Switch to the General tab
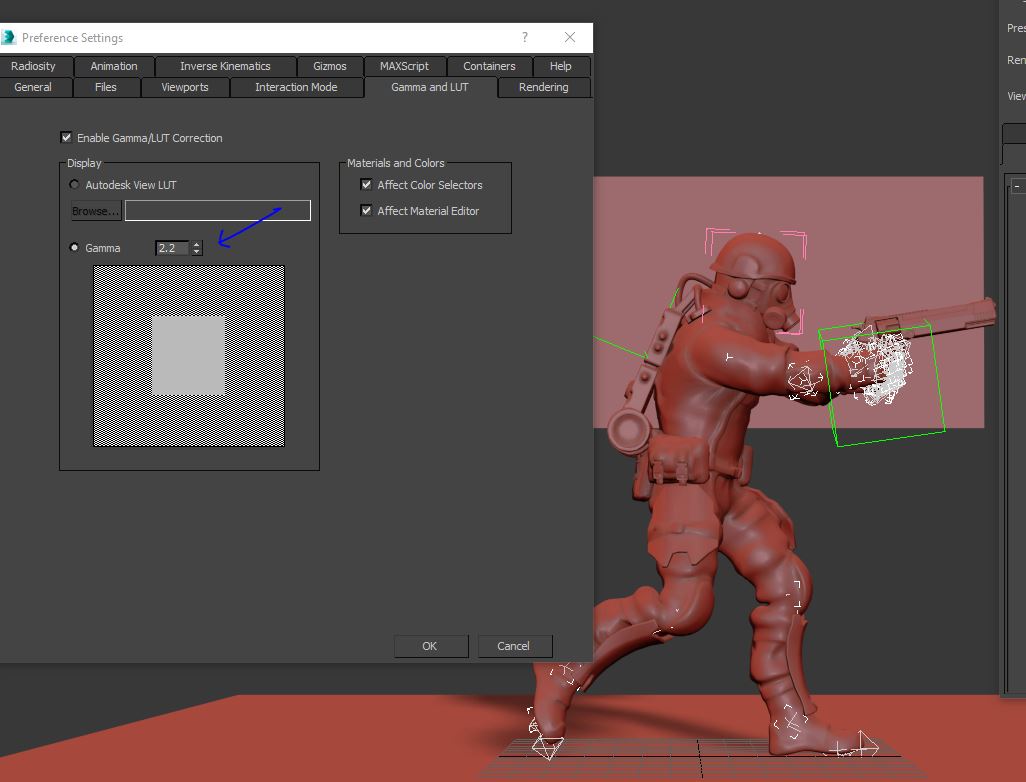Viewport: 1026px width, 782px height. tap(33, 87)
